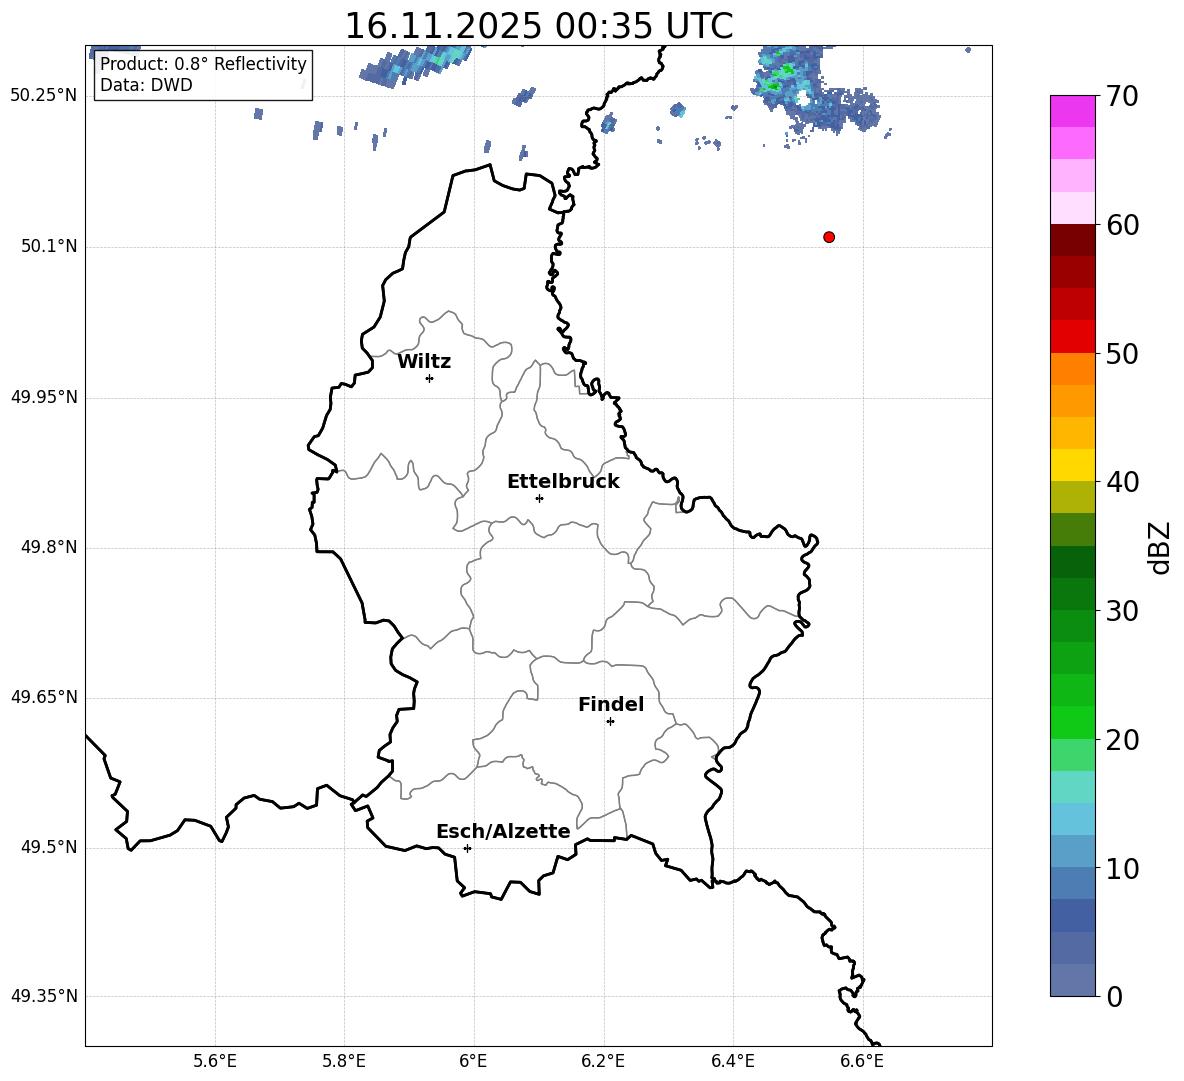Screen dimensions: 1184x1081
Task: Click the '6.2°E' longitude label
Action: pos(603,1061)
